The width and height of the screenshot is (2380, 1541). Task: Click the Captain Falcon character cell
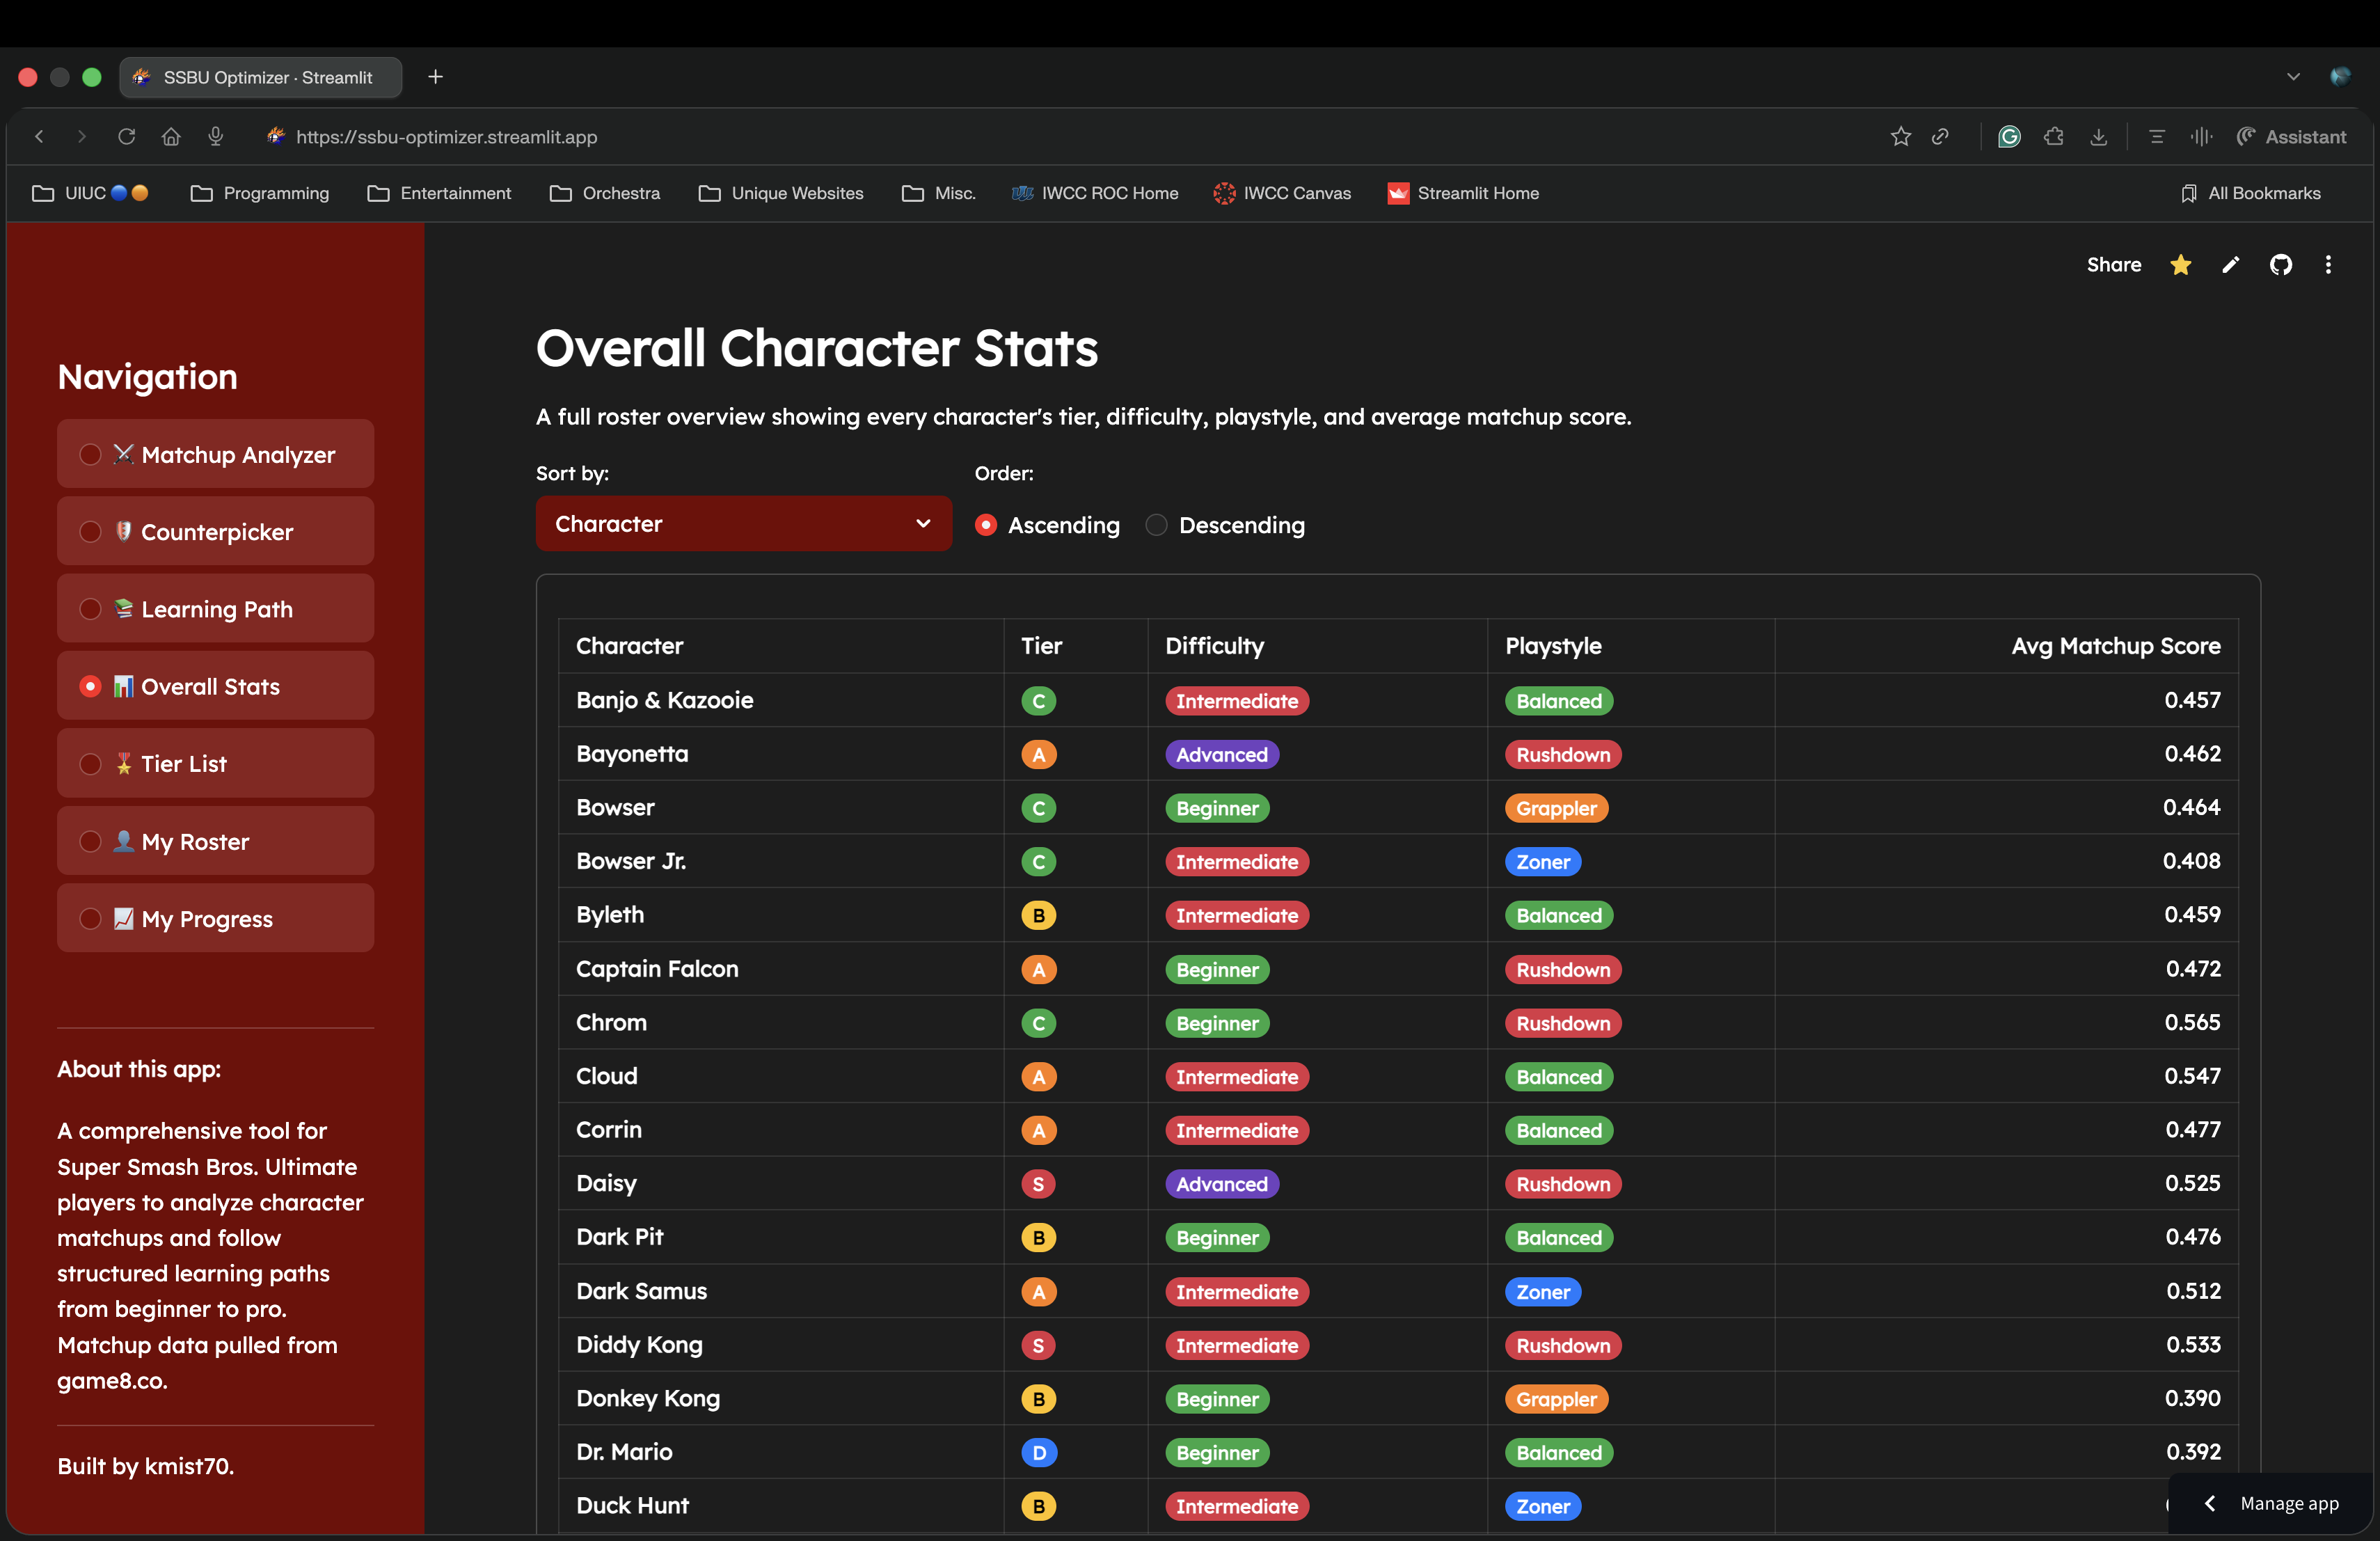coord(780,968)
